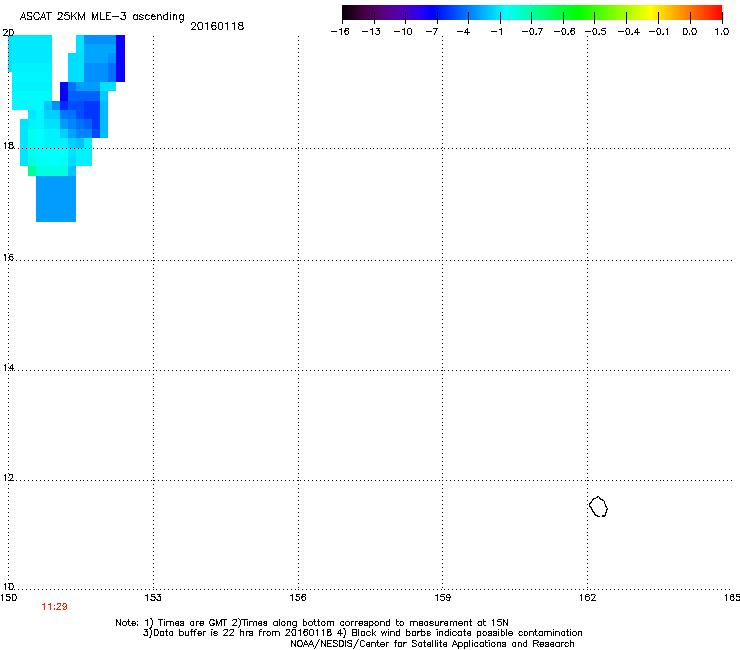Click the longitude label 156
This screenshot has height=650, width=740.
pos(298,598)
